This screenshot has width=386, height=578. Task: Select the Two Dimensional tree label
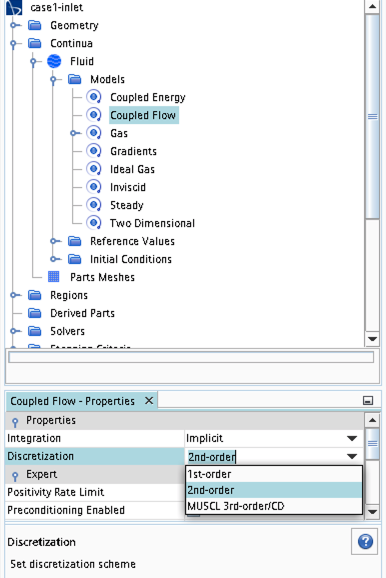pos(152,223)
